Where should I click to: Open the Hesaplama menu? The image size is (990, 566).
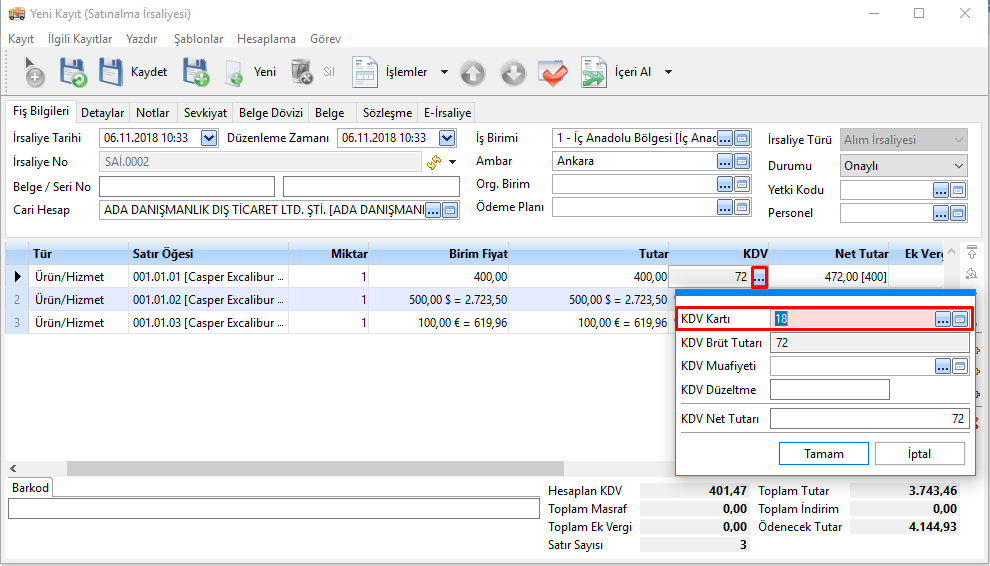(x=266, y=39)
